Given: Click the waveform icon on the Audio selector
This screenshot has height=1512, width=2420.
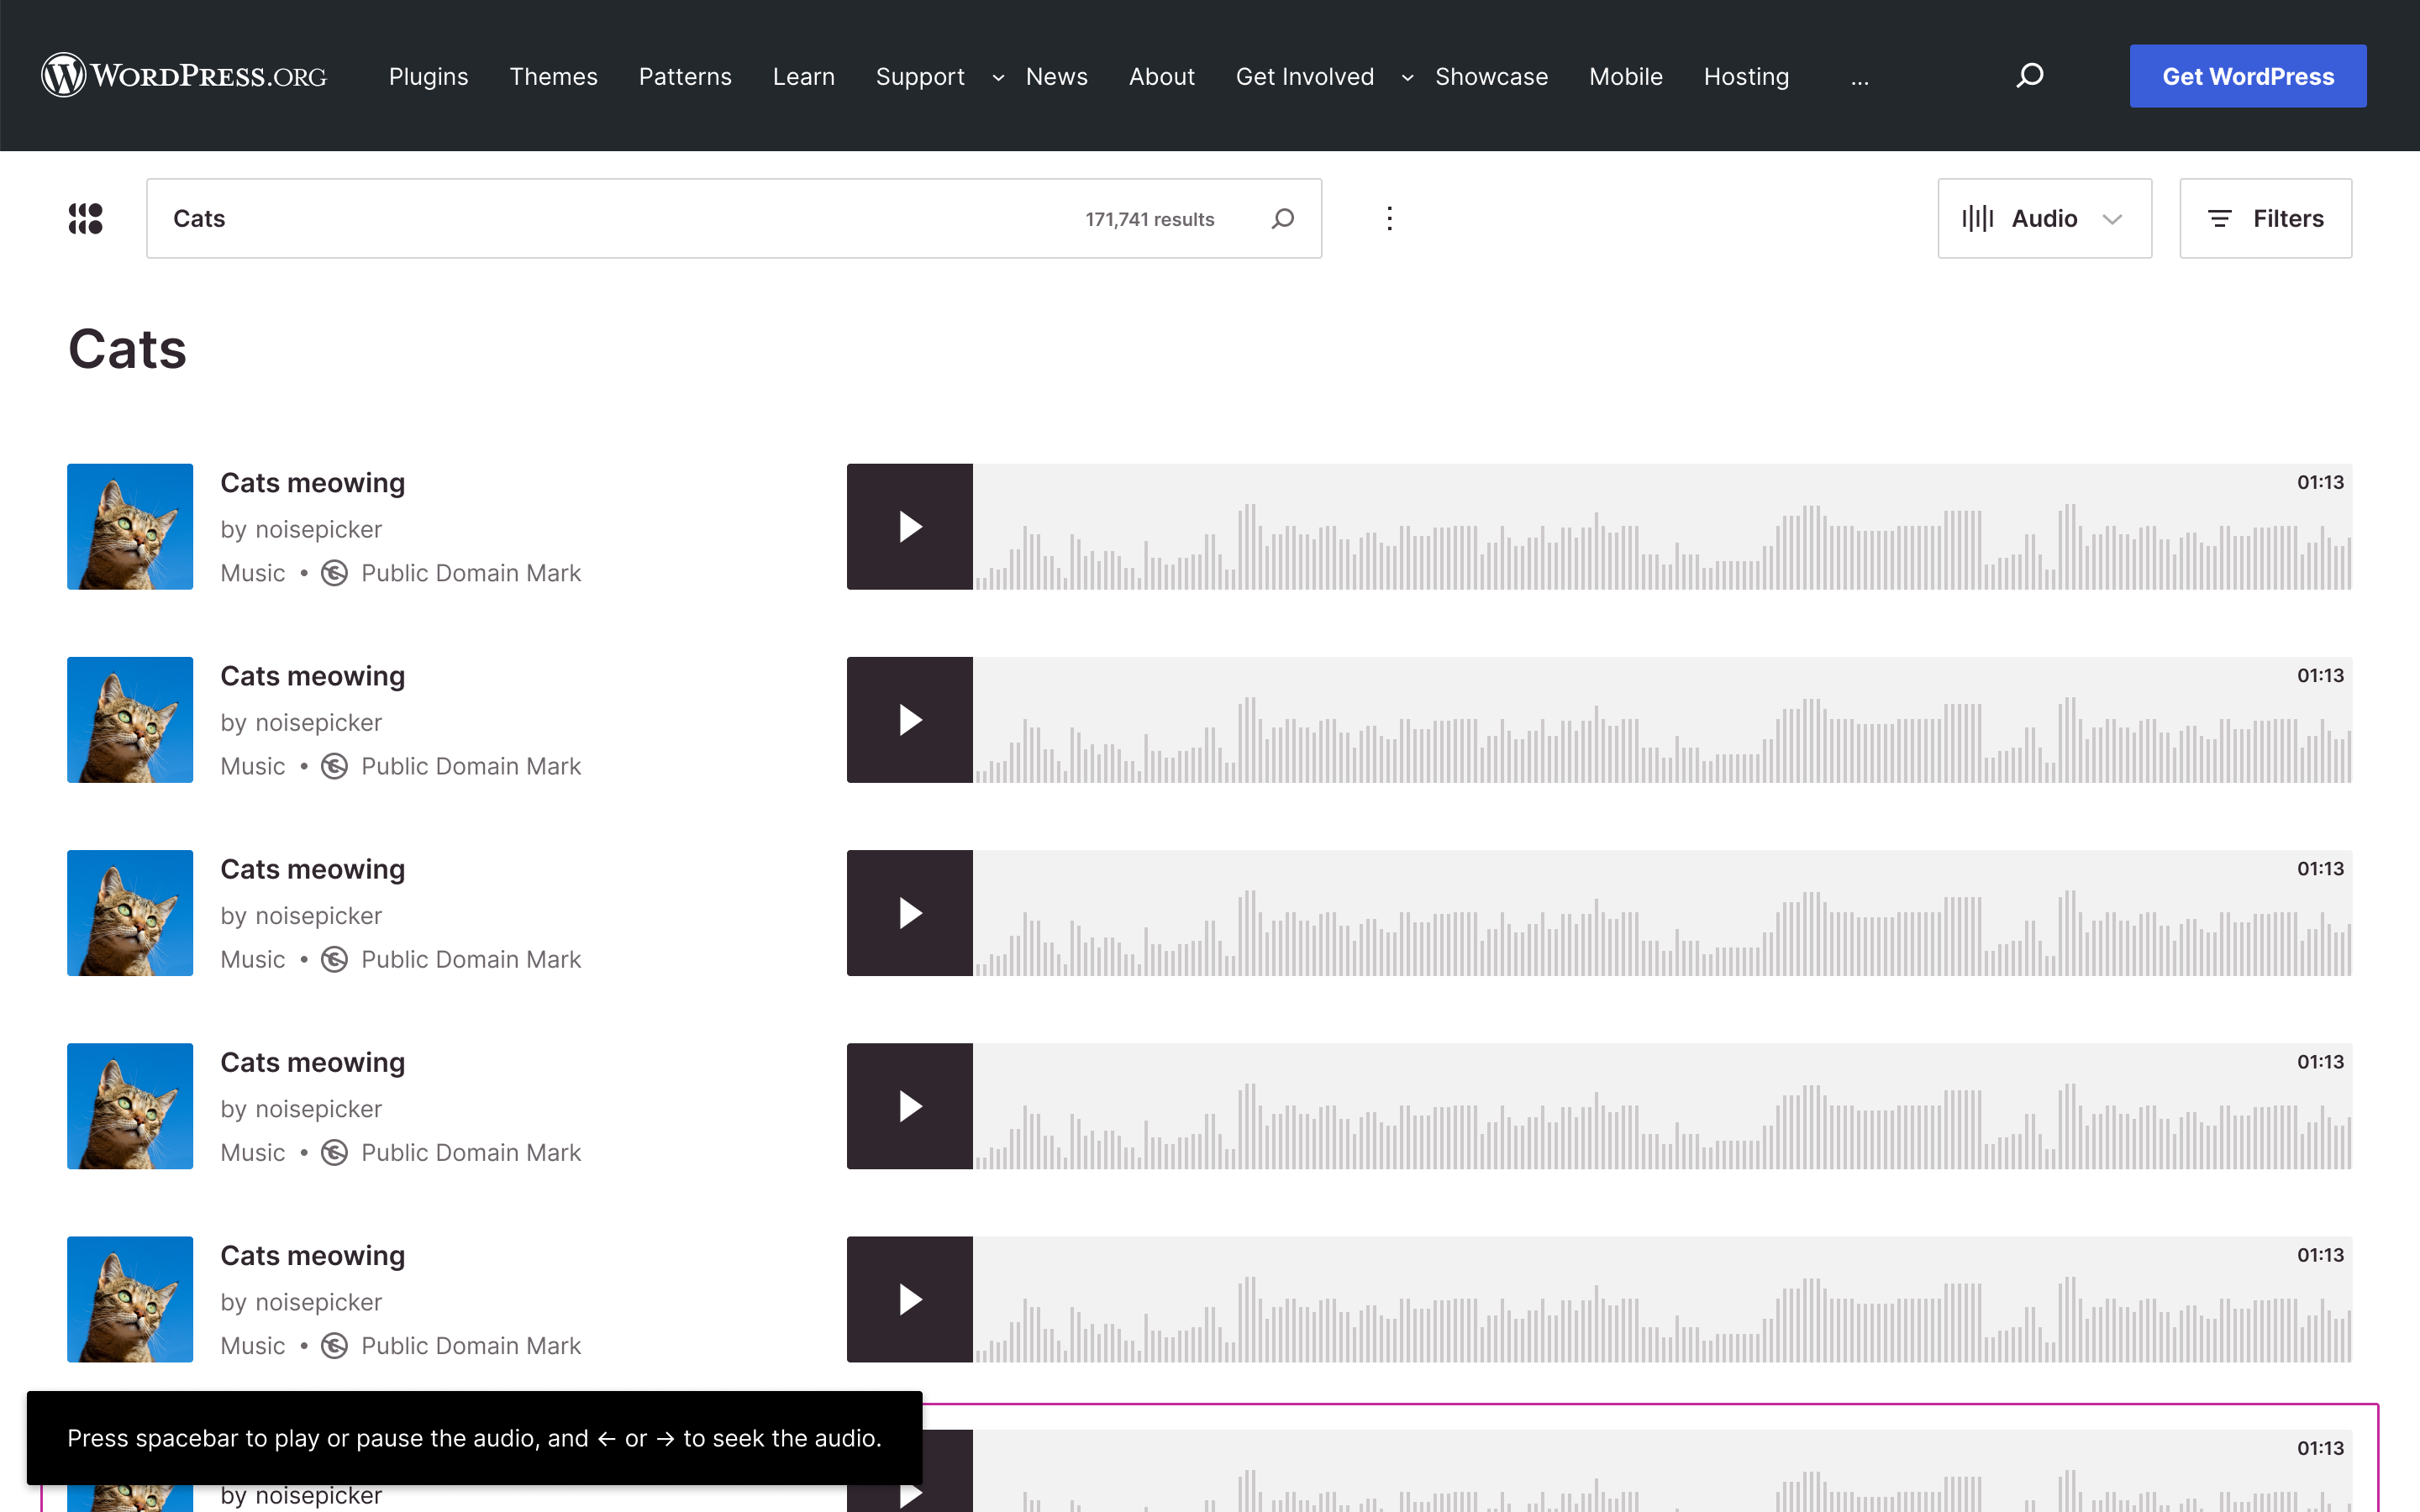Looking at the screenshot, I should tap(1980, 218).
